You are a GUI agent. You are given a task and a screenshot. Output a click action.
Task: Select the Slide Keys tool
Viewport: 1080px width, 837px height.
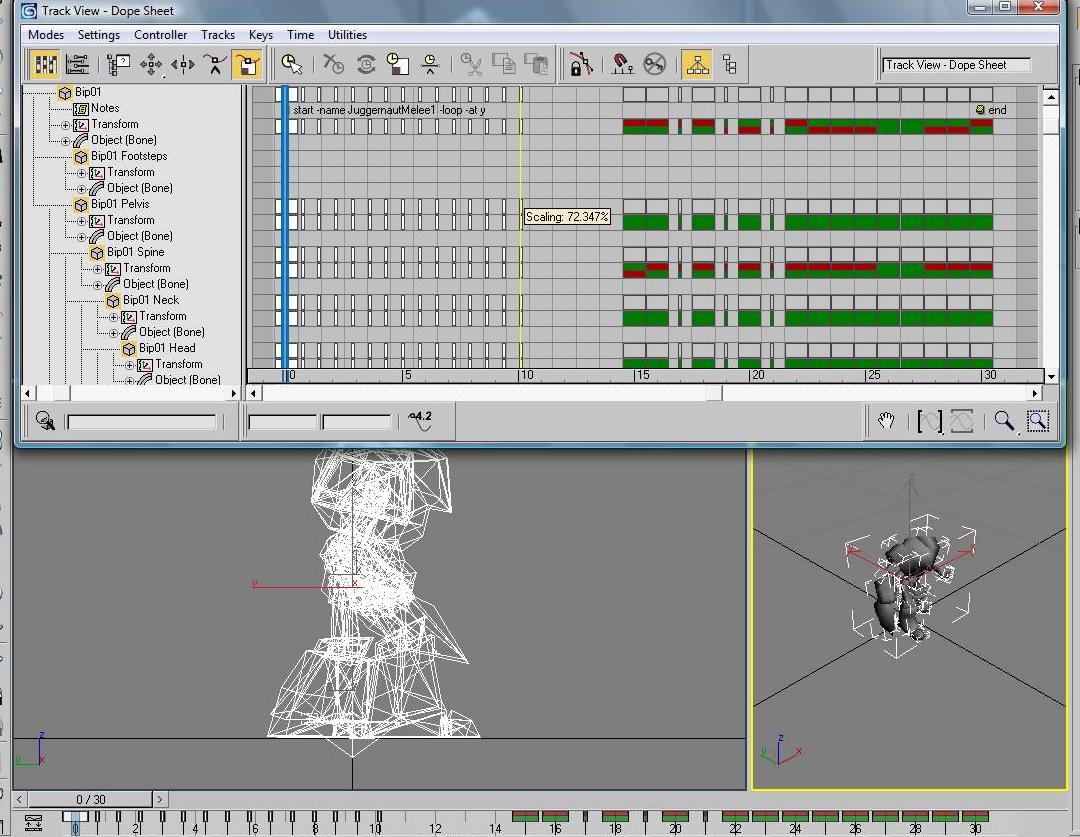pos(183,65)
